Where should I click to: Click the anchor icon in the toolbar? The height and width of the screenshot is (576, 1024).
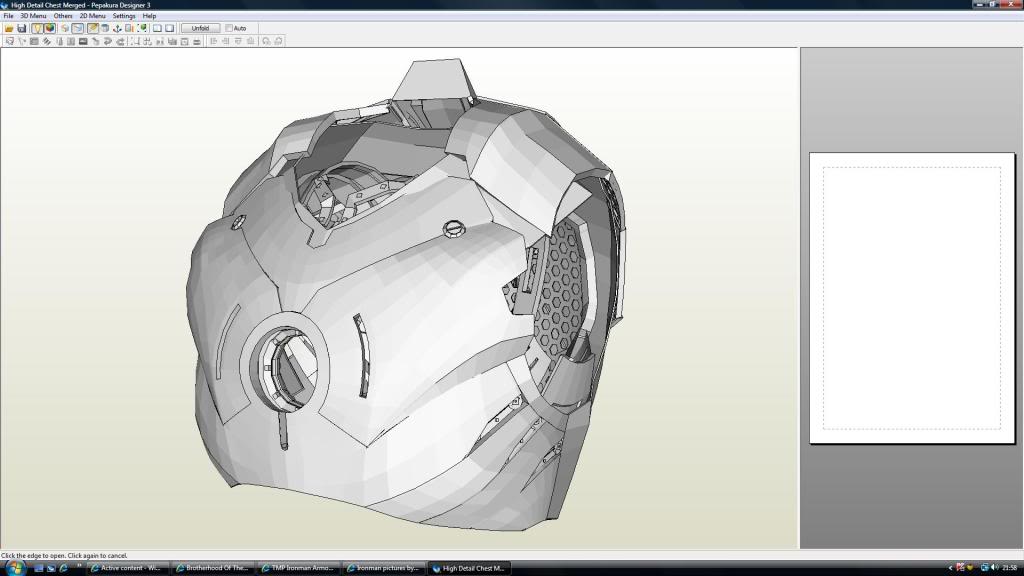pos(117,28)
